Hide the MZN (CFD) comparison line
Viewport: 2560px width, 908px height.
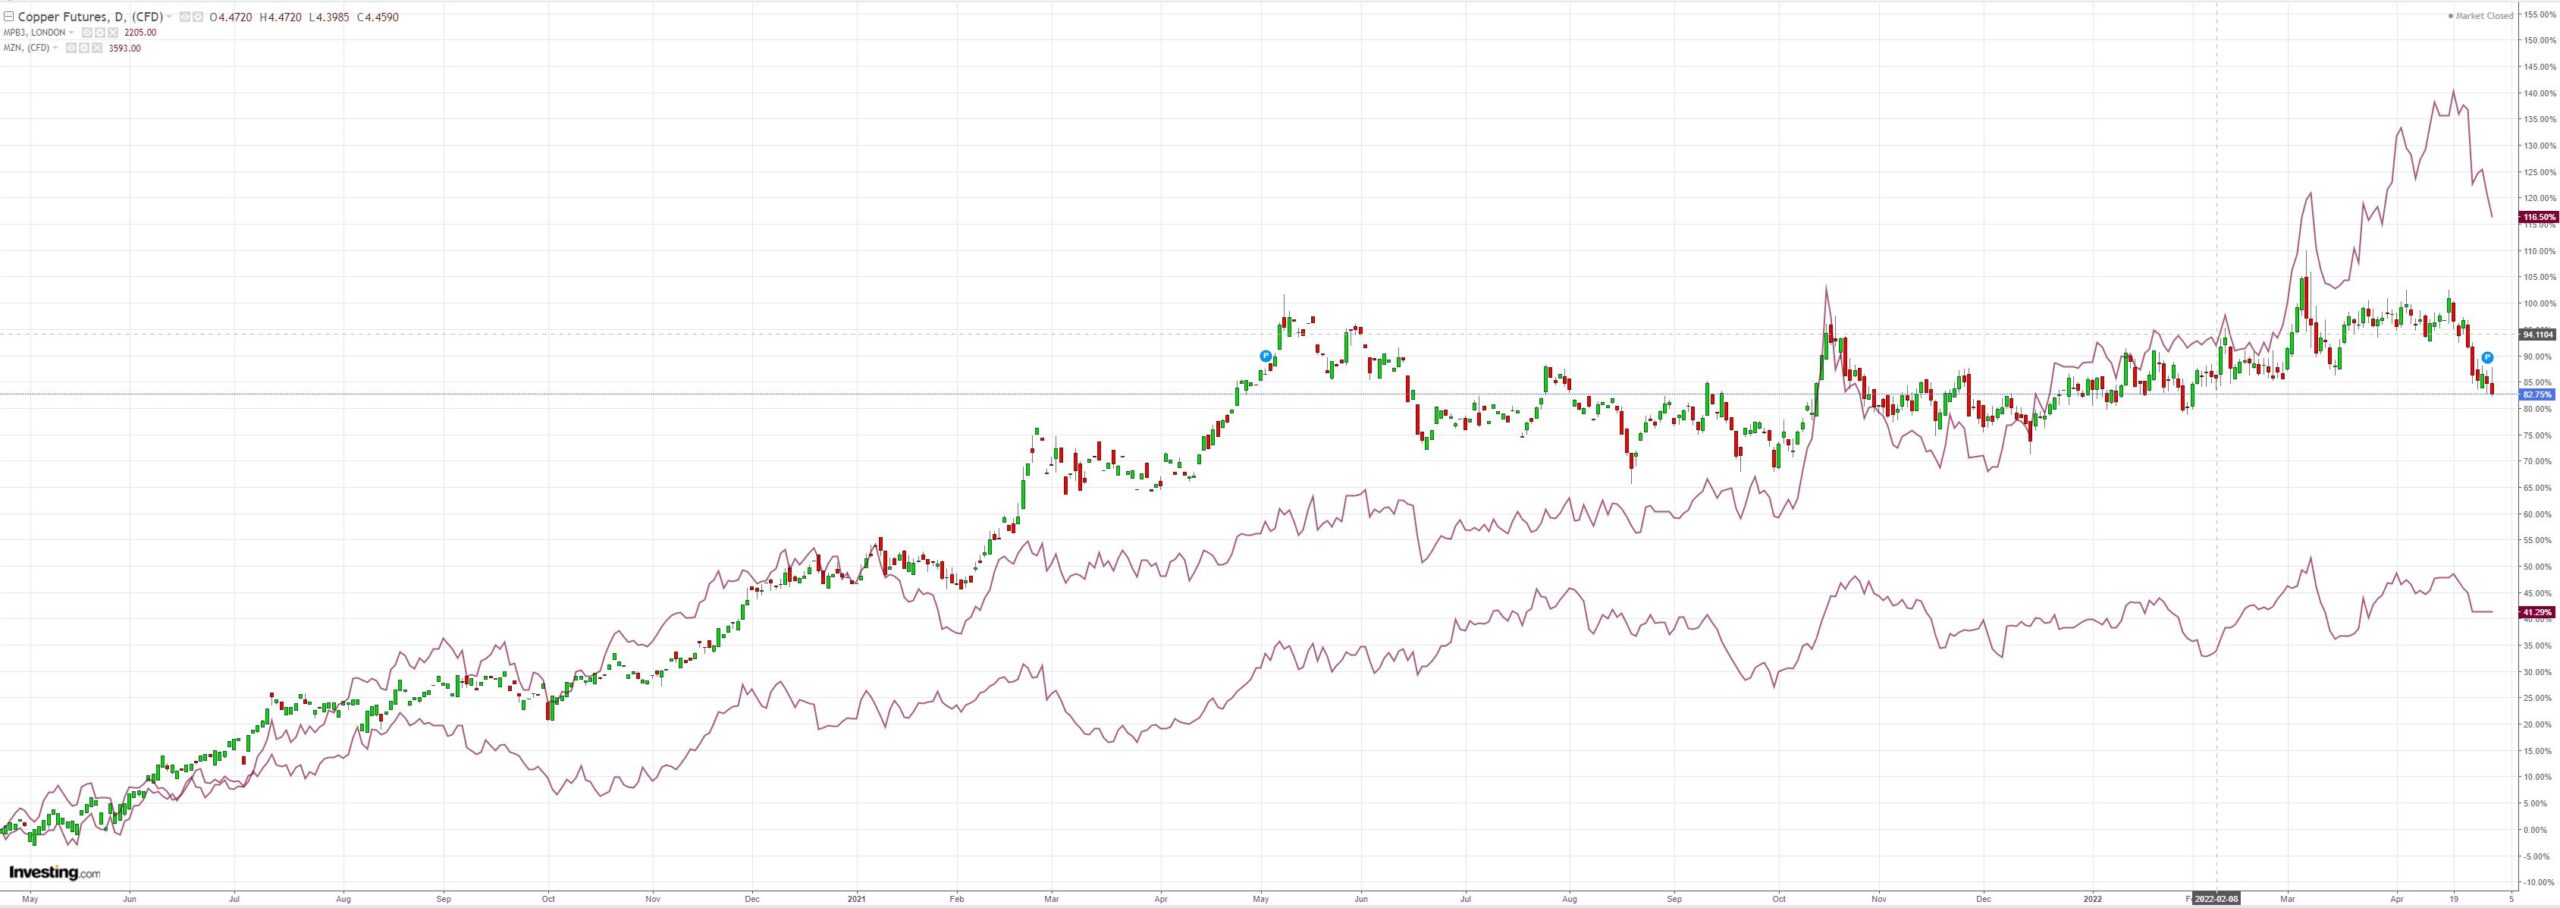coord(71,48)
